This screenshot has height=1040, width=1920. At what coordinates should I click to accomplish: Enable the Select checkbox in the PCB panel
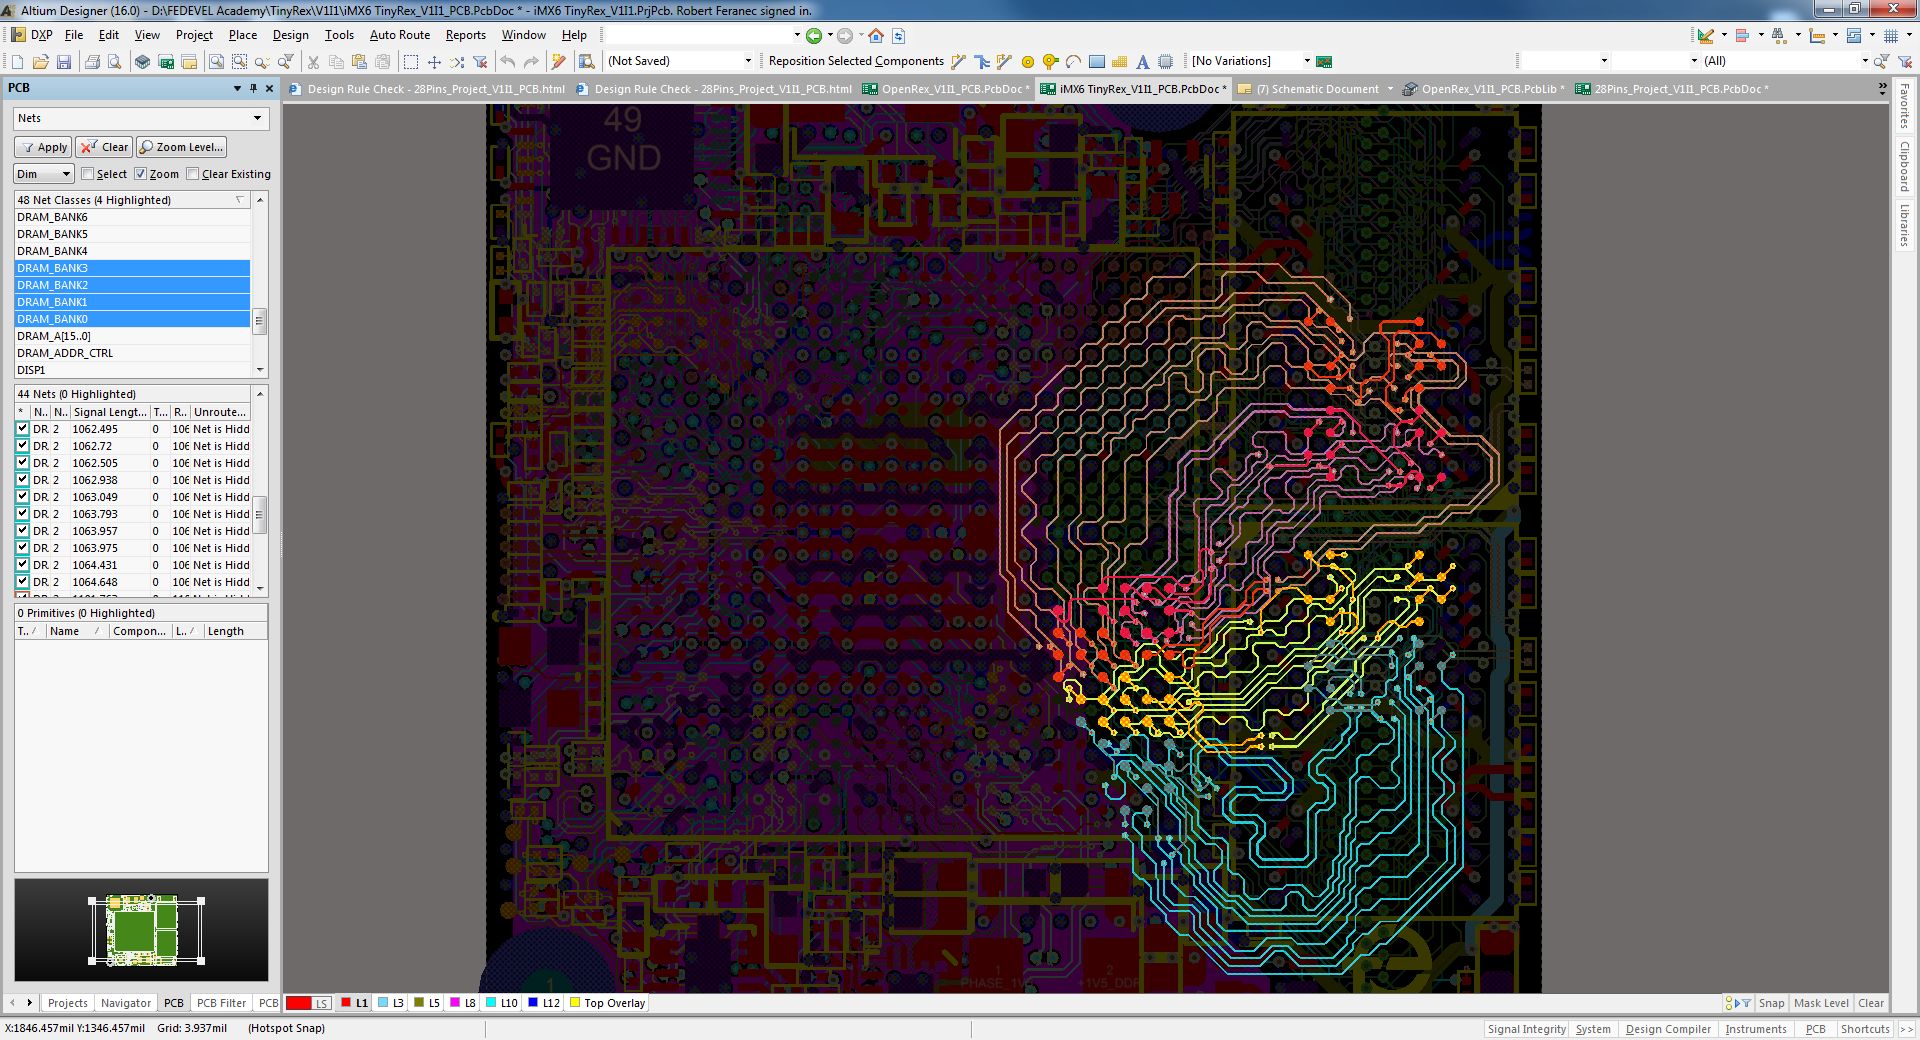(88, 173)
